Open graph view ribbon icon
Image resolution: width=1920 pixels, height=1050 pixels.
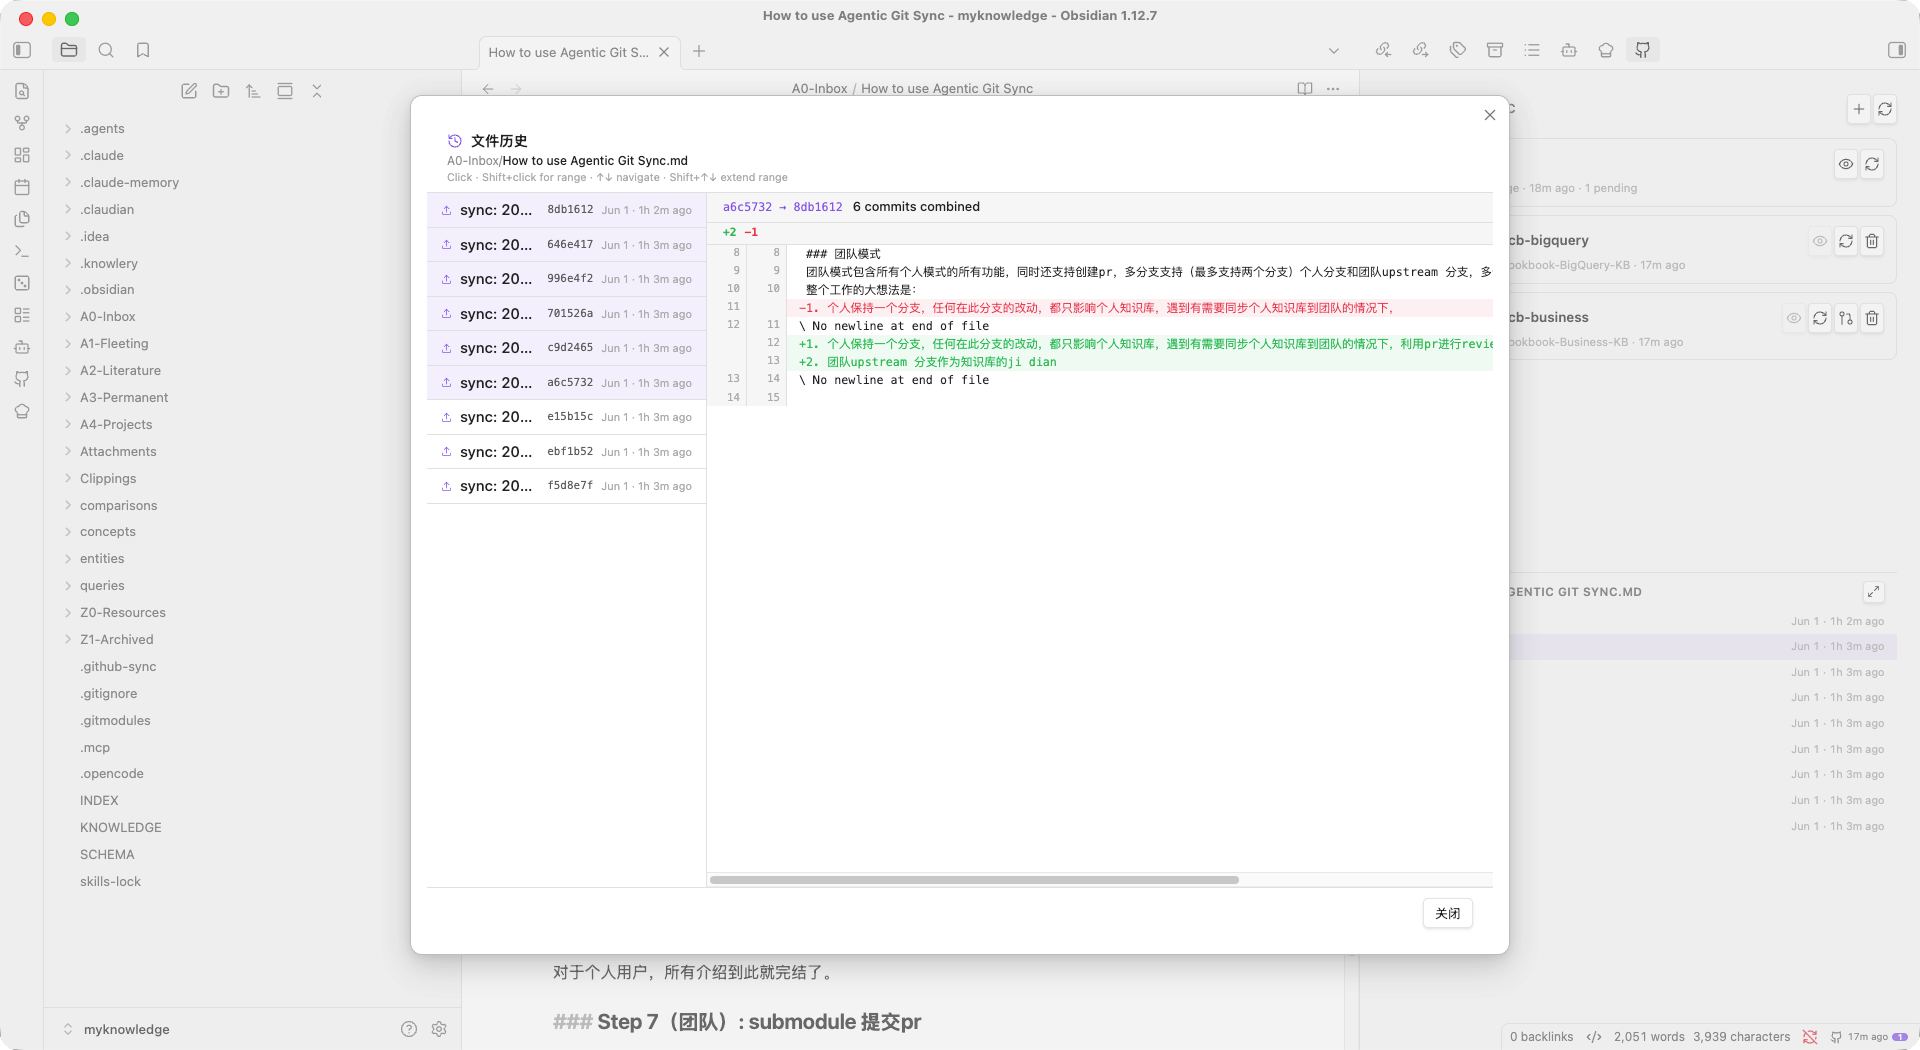point(22,123)
